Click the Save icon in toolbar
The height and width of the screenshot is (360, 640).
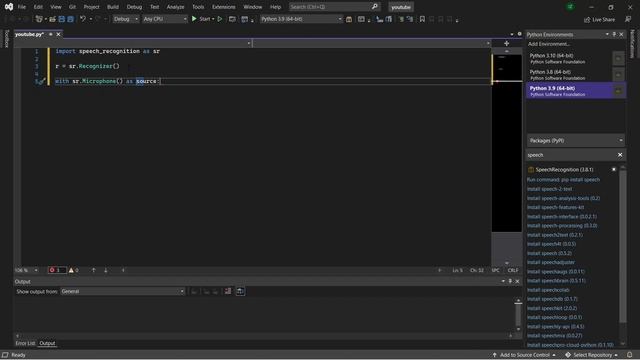click(62, 19)
